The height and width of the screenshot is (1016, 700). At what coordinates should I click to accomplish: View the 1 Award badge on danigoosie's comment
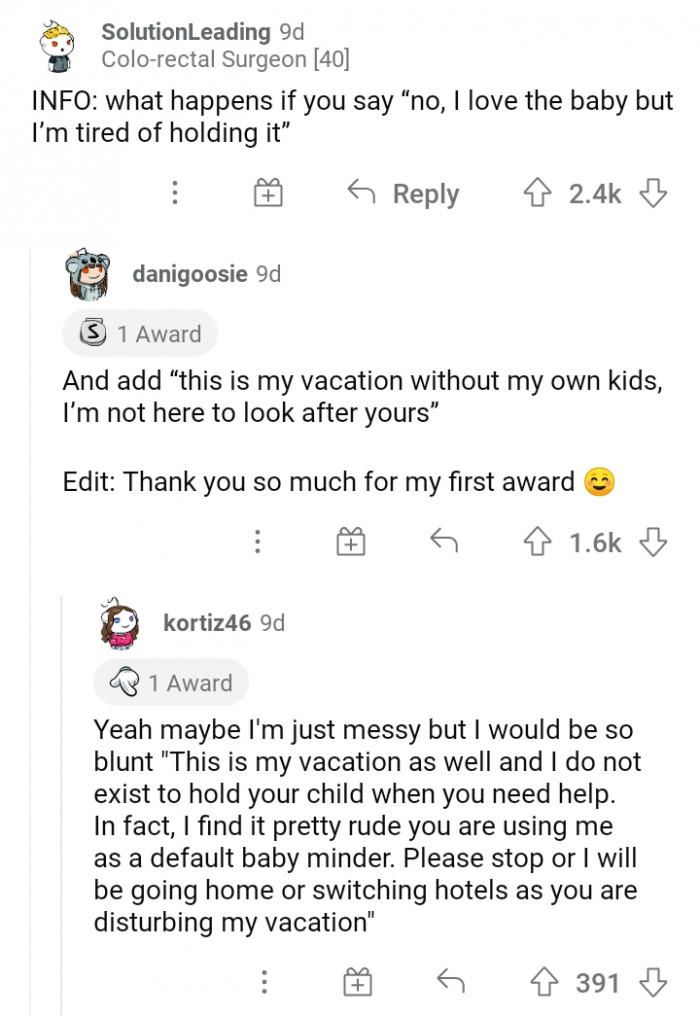[x=140, y=334]
